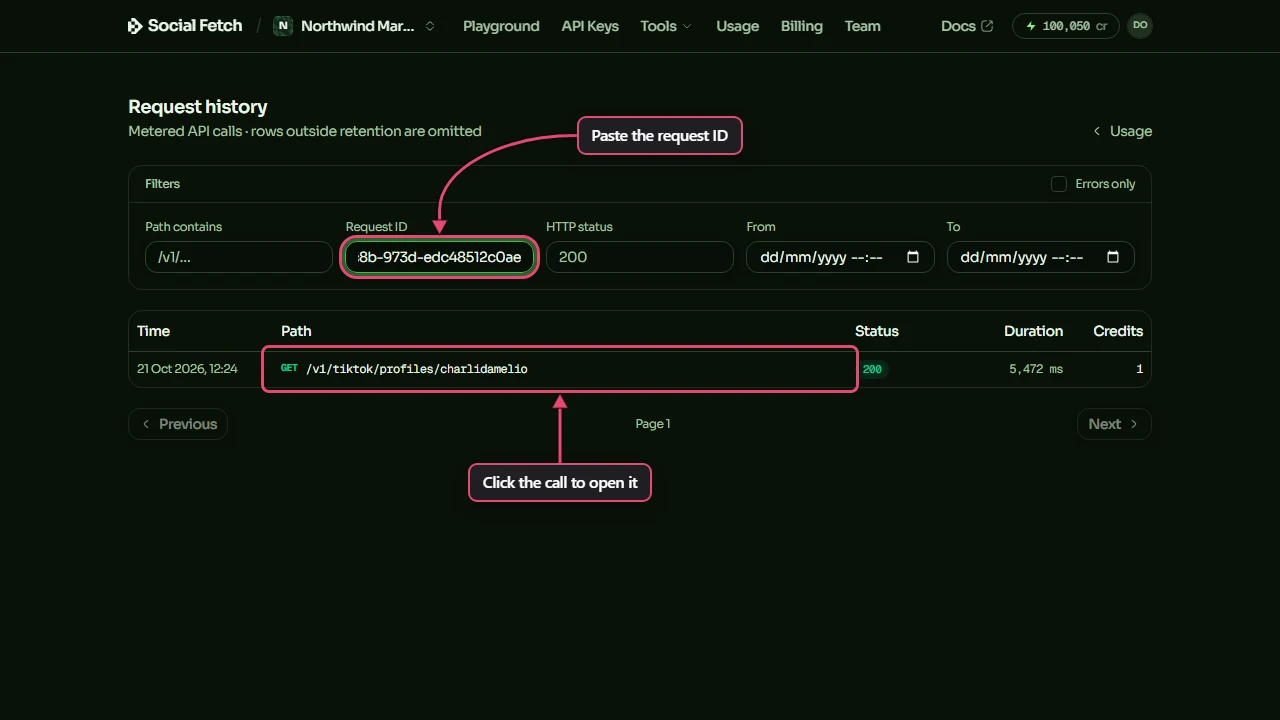Click the 21 Oct 2026, 12:24 timestamp
The image size is (1280, 720).
point(187,369)
